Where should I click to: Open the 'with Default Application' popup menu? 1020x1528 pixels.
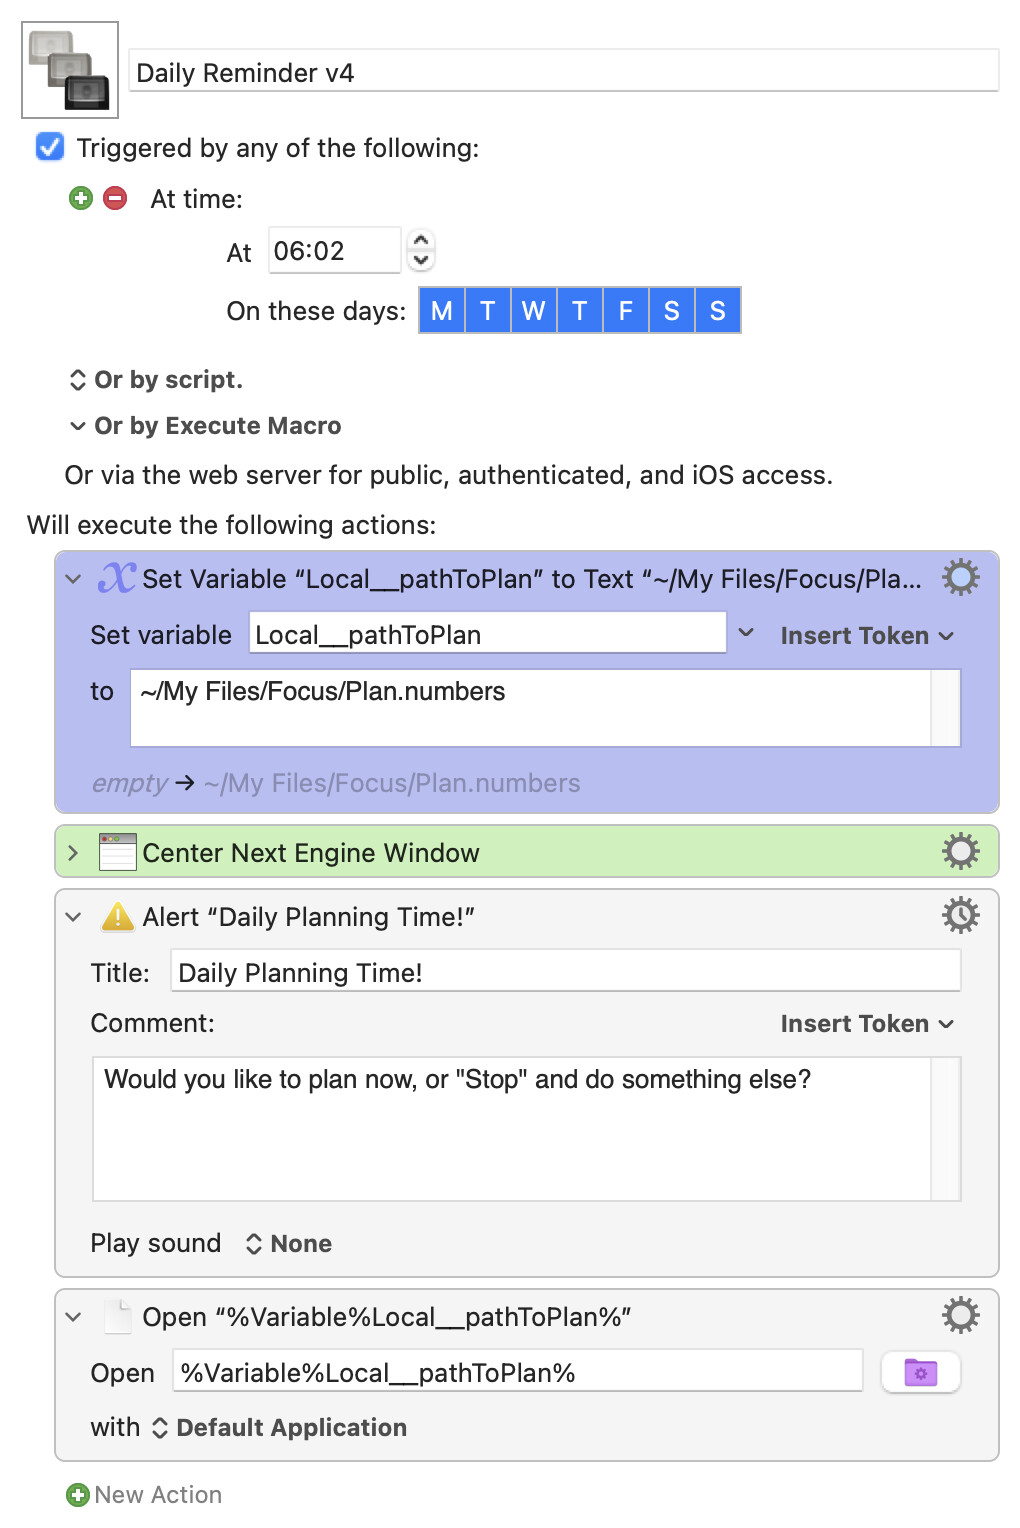(280, 1428)
